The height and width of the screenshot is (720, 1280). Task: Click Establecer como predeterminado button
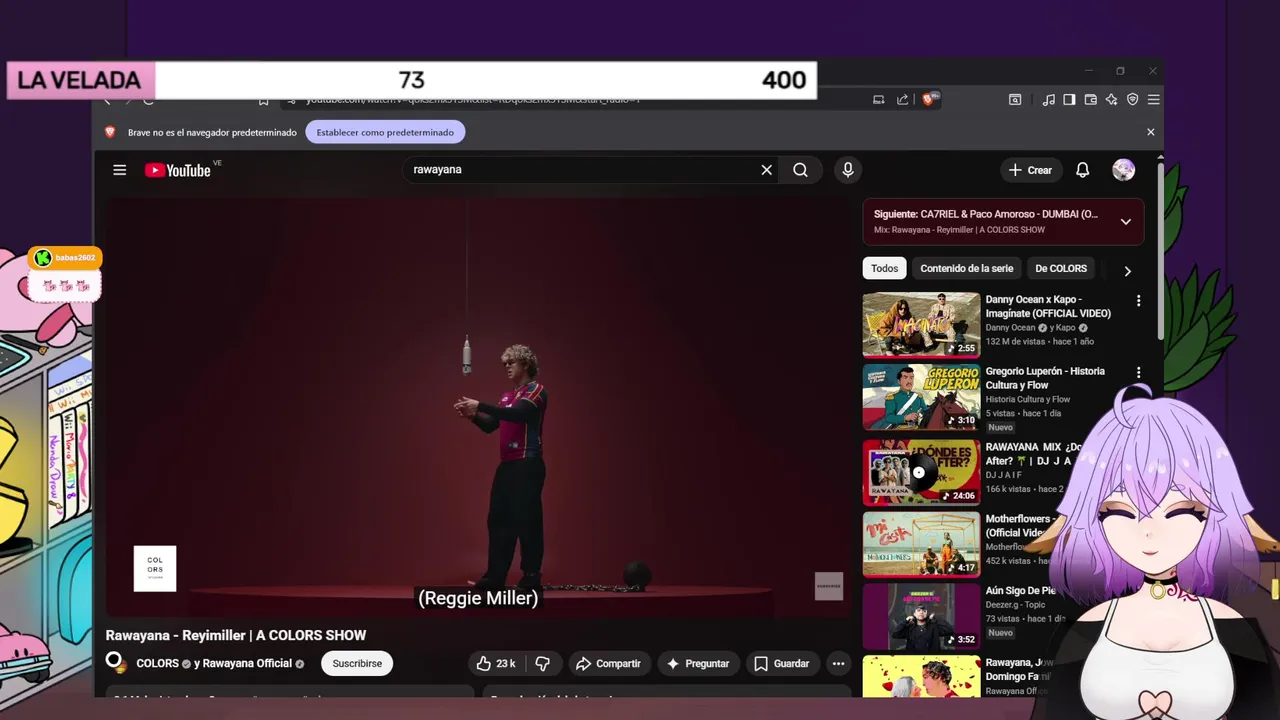385,132
